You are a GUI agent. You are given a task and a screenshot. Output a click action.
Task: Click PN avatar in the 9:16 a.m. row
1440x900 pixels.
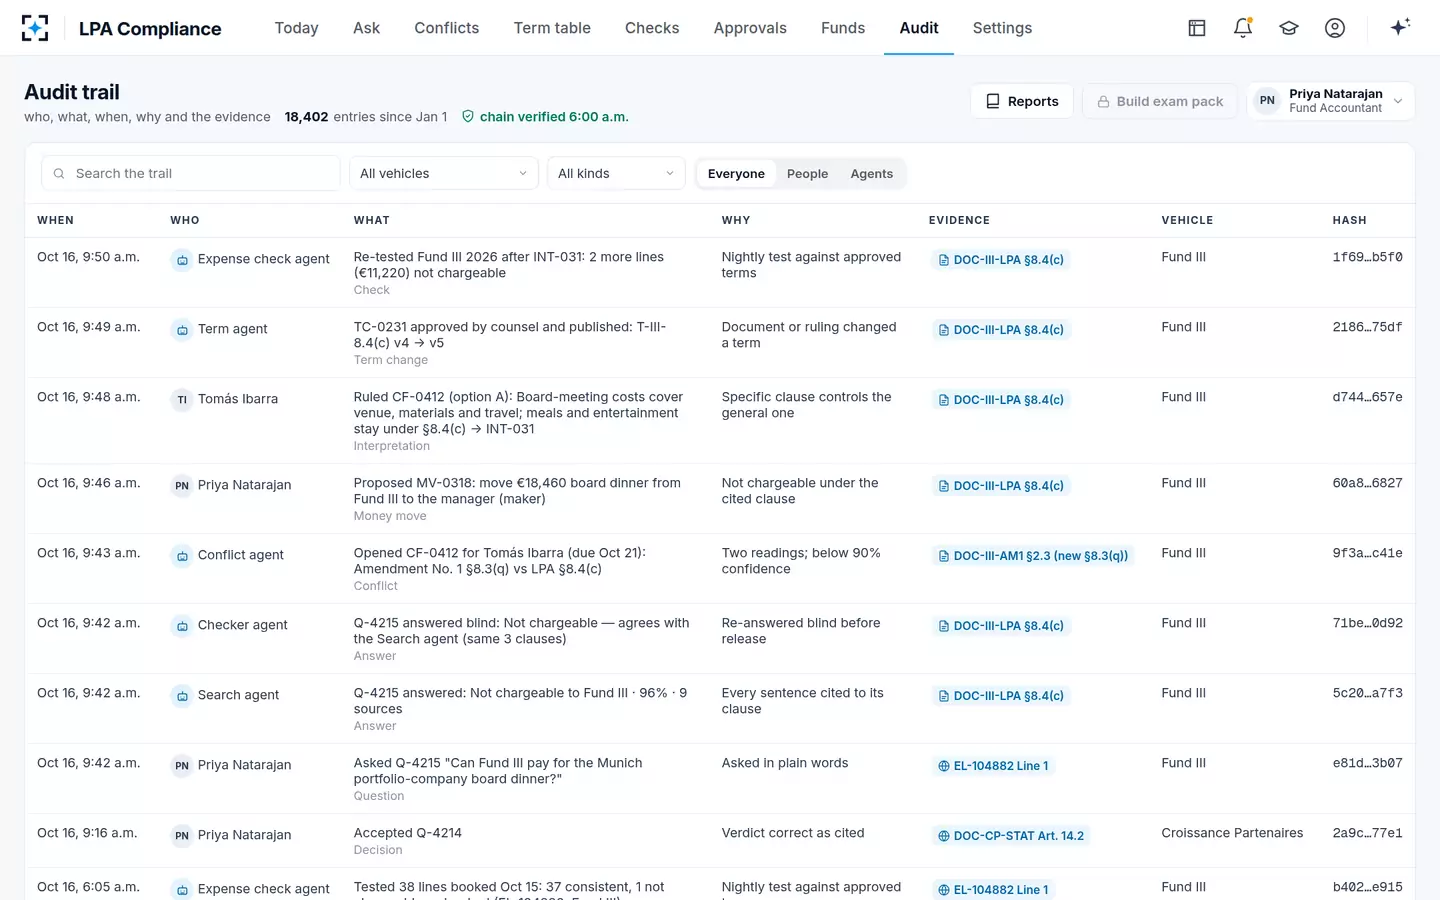(182, 835)
